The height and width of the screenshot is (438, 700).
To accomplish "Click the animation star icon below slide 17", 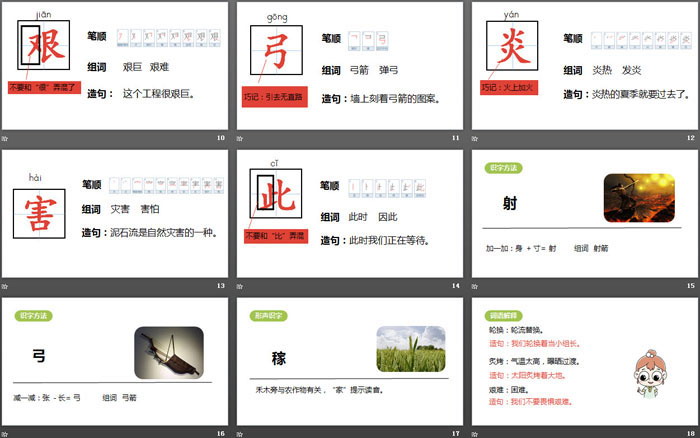I will pyautogui.click(x=241, y=433).
